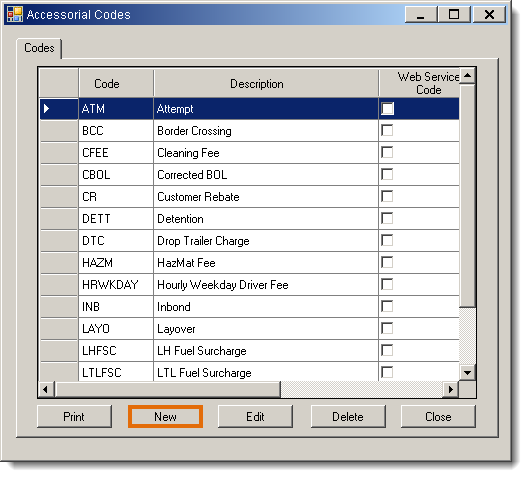
Task: Select the Drop Trailer Charge row
Action: [249, 241]
